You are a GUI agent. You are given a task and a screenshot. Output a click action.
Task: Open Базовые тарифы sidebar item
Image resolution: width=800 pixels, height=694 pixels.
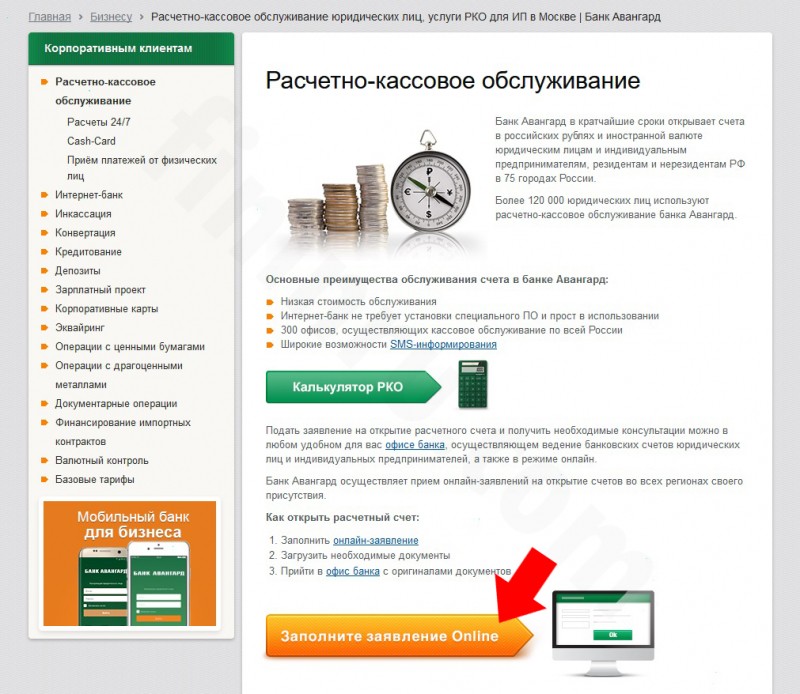pos(95,479)
